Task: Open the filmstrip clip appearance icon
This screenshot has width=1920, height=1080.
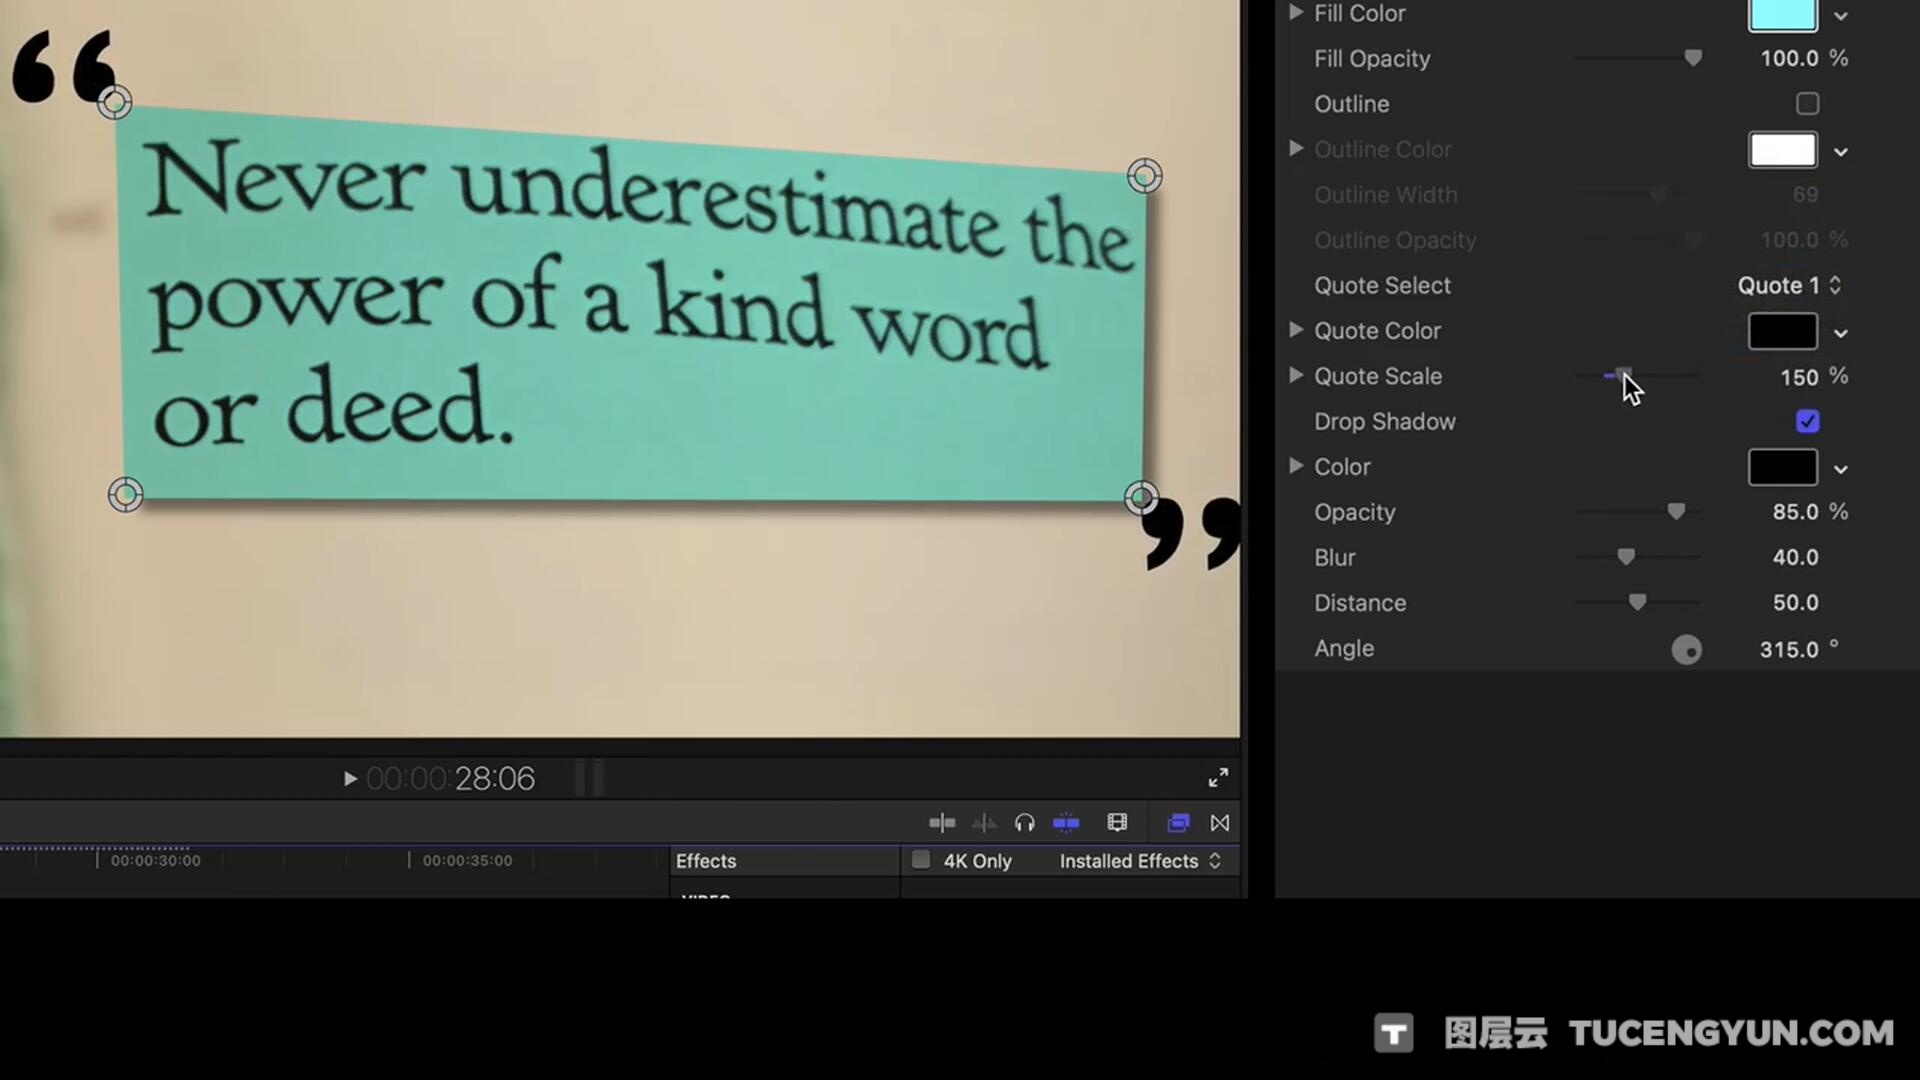Action: 1117,822
